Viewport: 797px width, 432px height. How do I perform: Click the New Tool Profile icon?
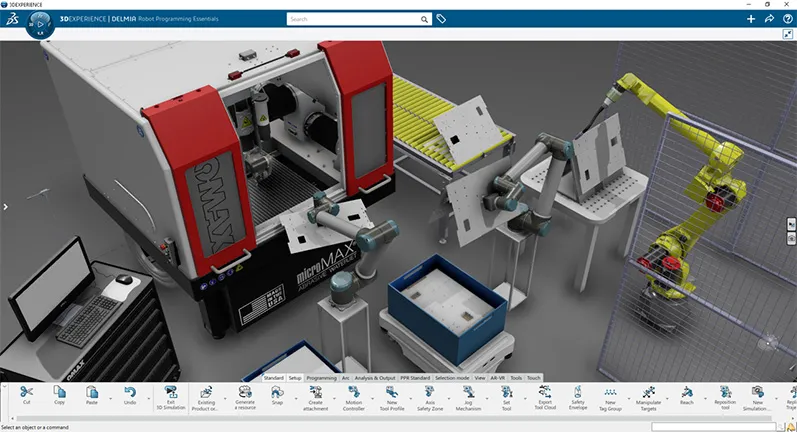pos(392,392)
